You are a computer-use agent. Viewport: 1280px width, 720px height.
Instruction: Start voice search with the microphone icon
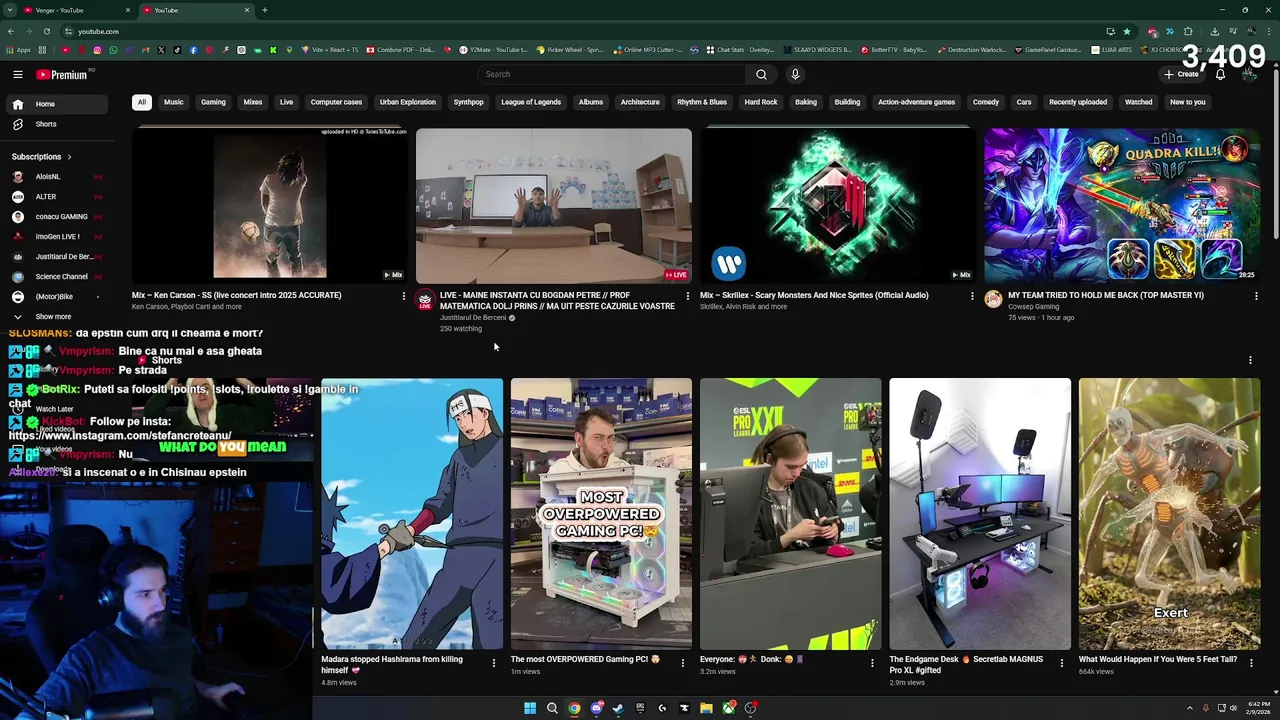click(x=795, y=74)
